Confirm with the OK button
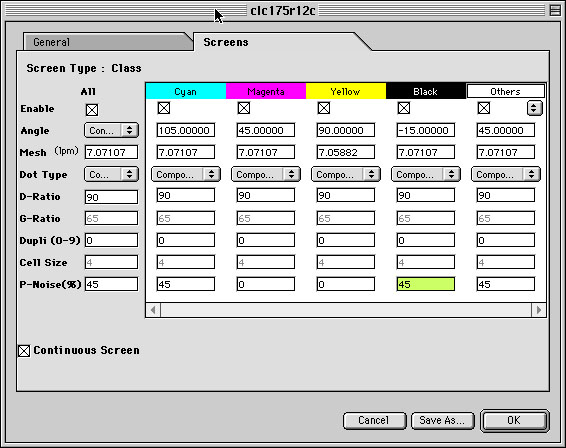Screen dimensions: 566x448 (514, 421)
